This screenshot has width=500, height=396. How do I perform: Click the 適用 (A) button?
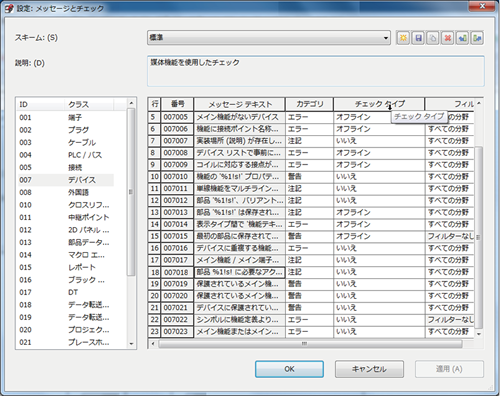(449, 369)
